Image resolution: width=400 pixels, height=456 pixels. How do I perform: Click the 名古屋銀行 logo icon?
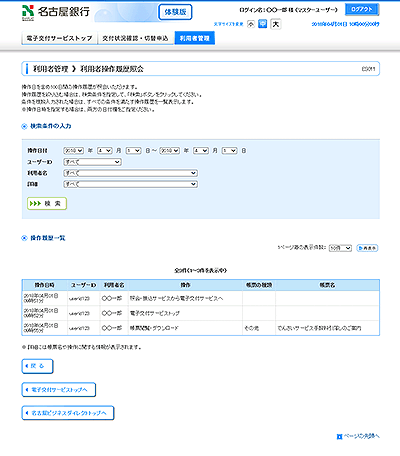pyautogui.click(x=28, y=13)
